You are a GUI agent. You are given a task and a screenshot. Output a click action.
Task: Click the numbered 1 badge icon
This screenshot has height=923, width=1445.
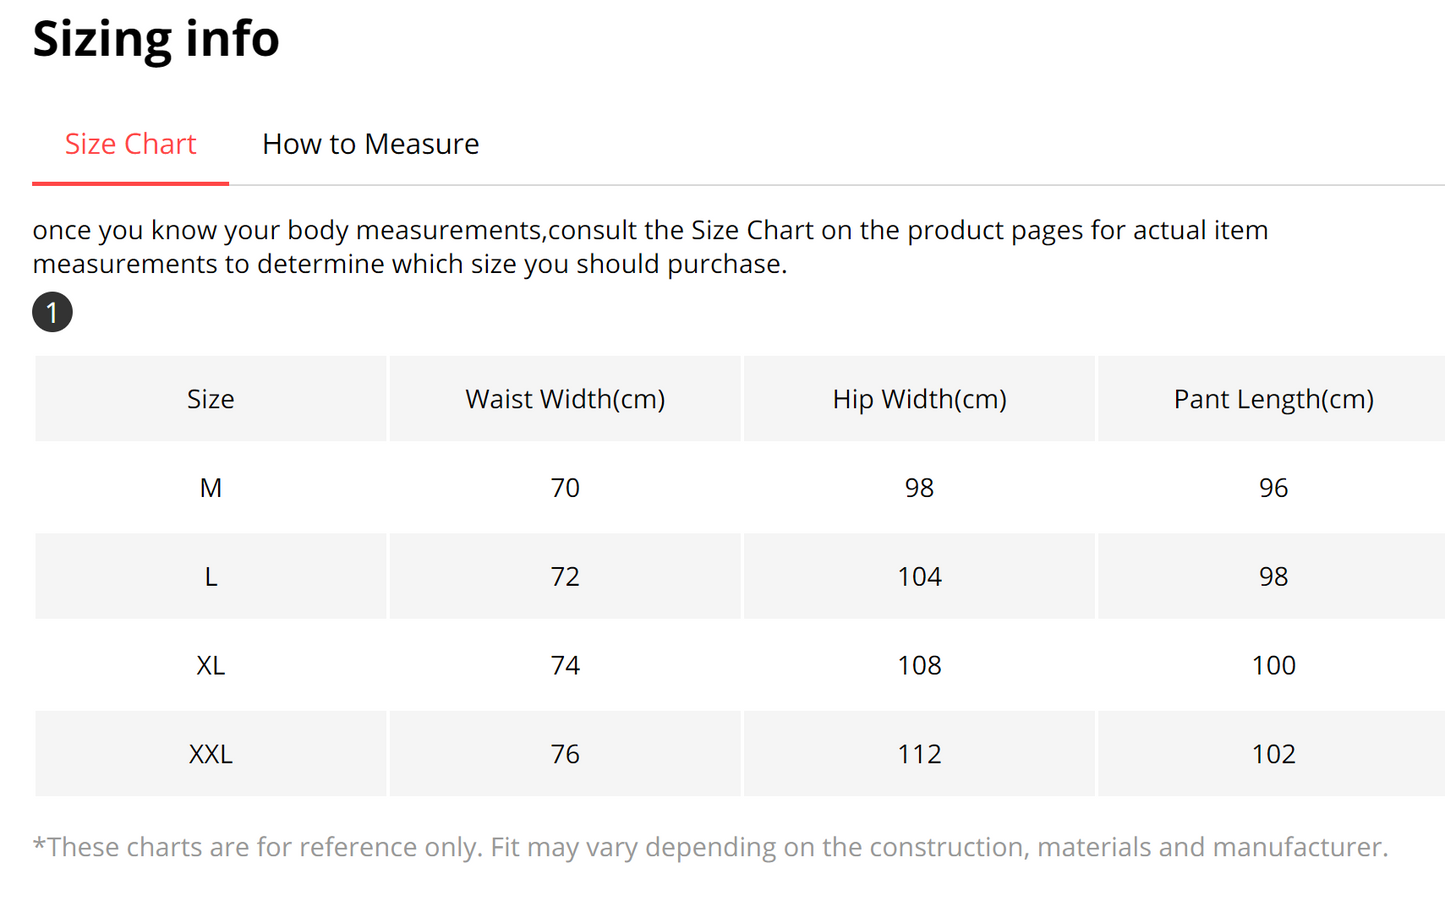(x=52, y=312)
